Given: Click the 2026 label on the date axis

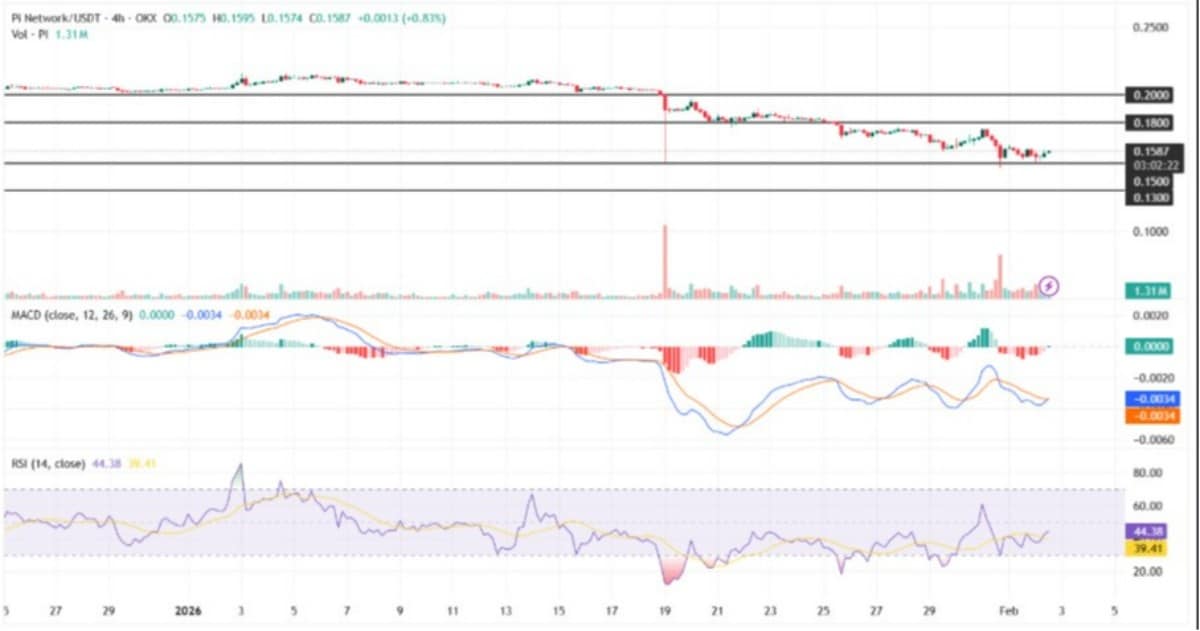Looking at the screenshot, I should (x=188, y=608).
